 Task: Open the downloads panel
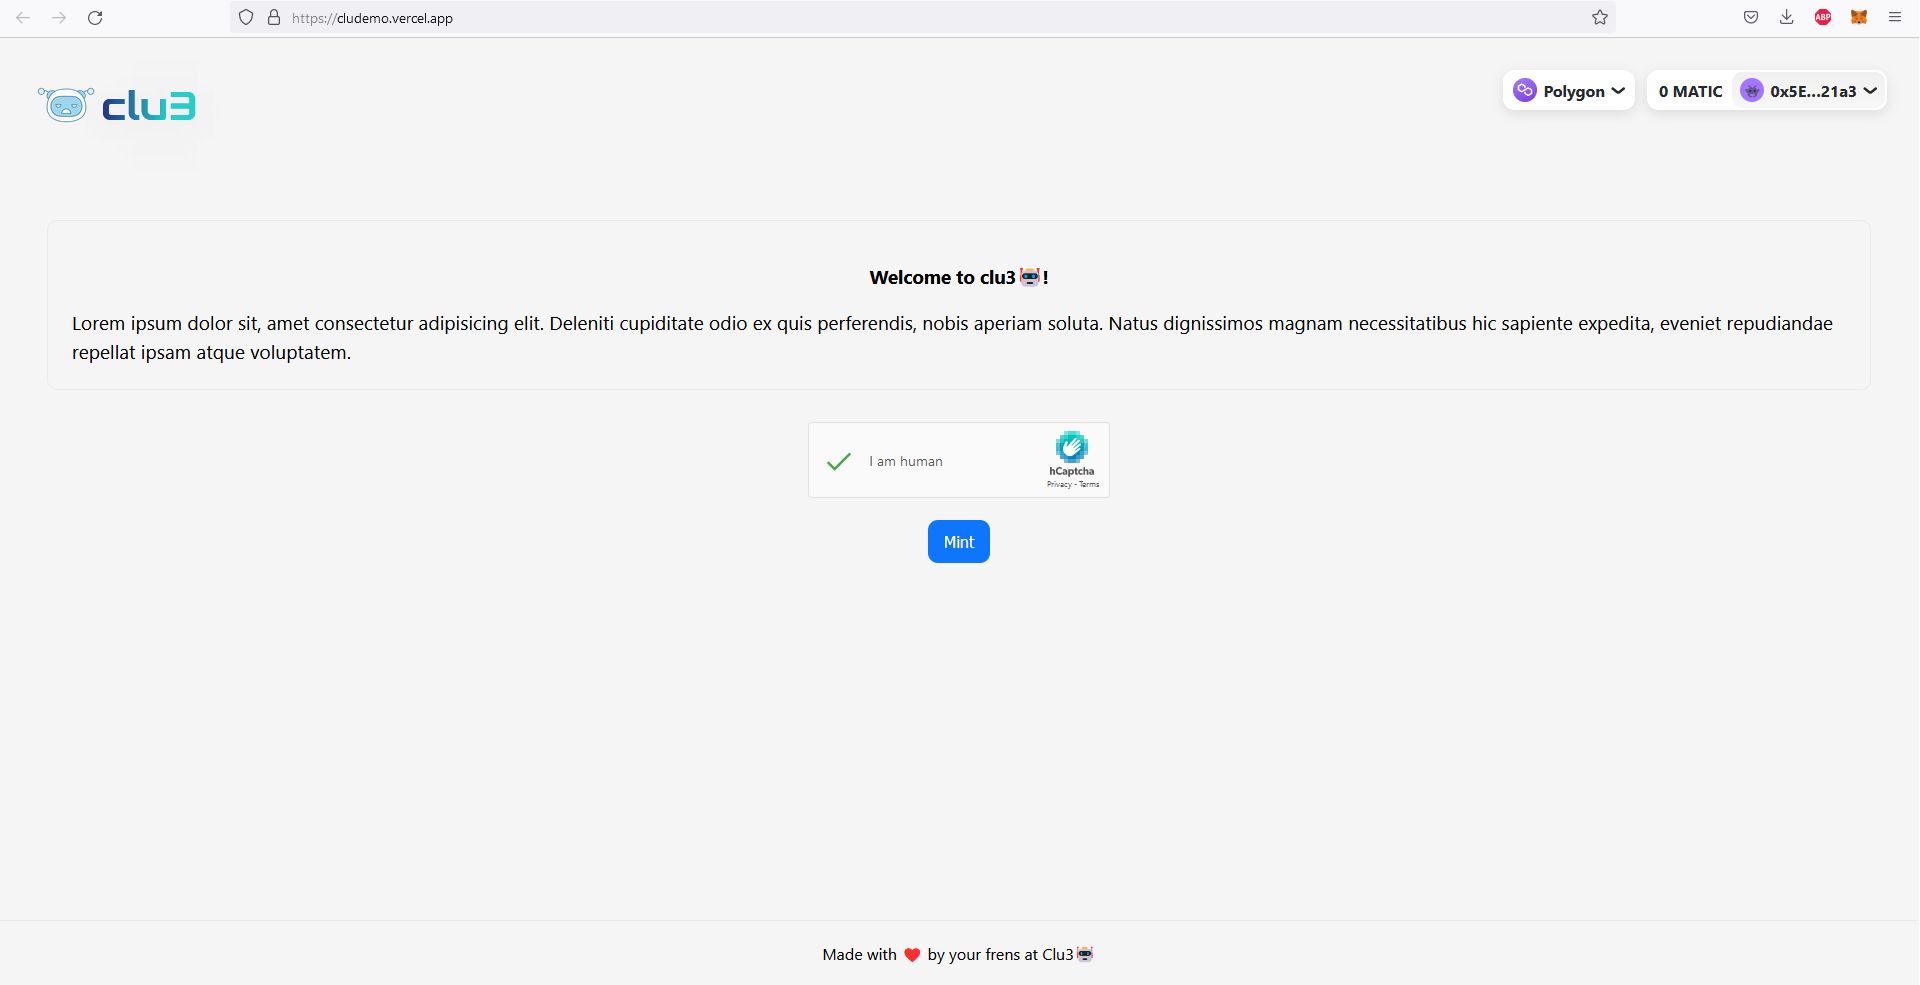pos(1787,17)
